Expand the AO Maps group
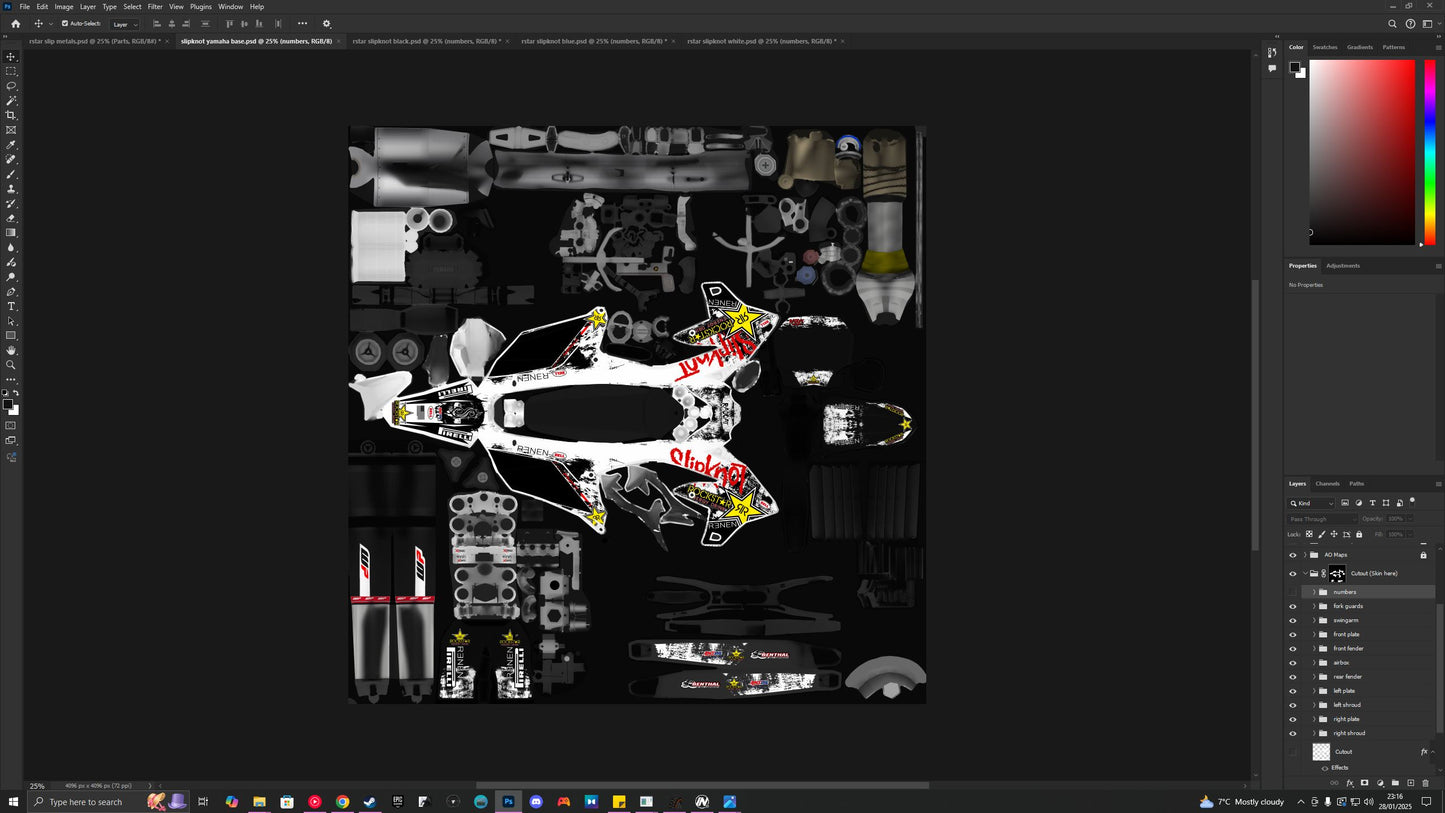 [x=1304, y=555]
